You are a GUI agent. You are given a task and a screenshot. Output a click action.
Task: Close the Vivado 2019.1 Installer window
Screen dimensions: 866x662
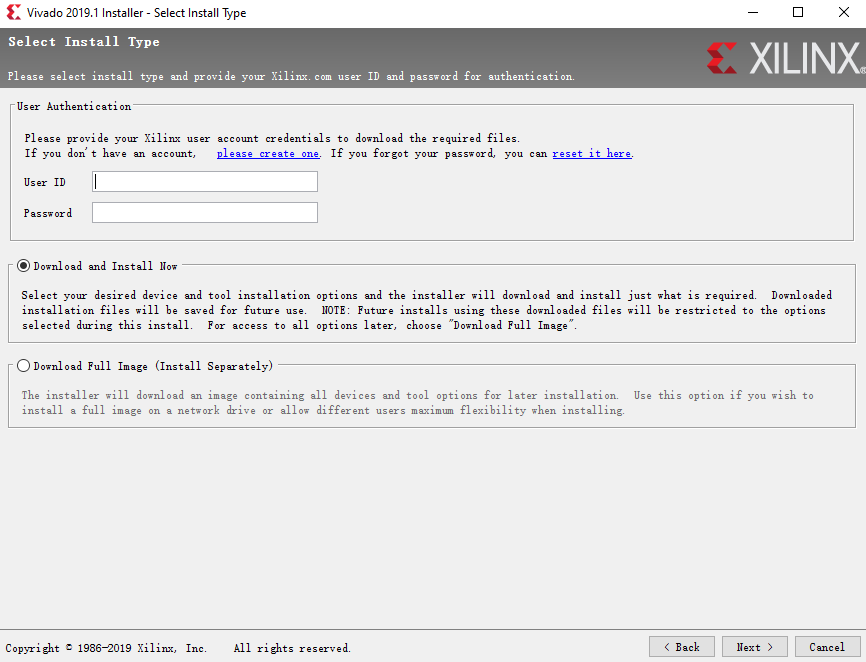(x=843, y=13)
